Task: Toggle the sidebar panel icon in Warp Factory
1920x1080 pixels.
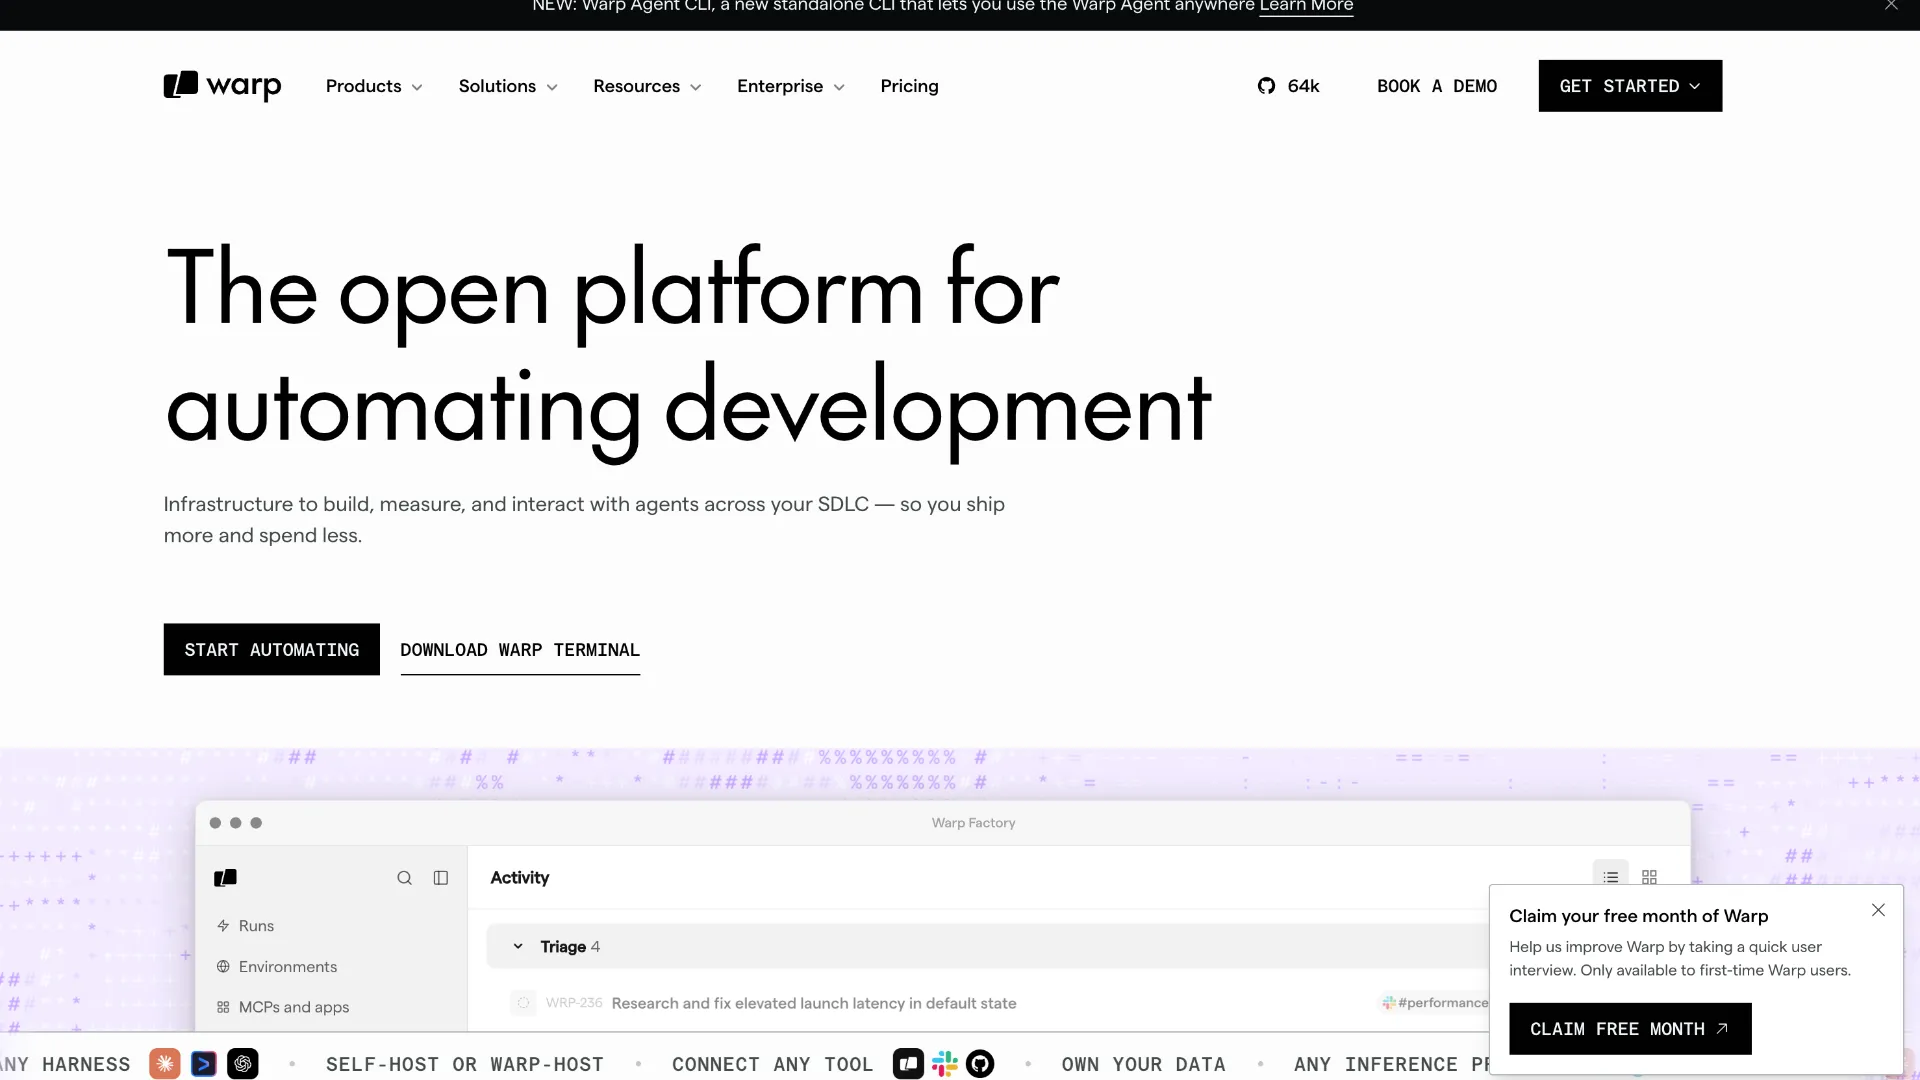Action: 441,878
